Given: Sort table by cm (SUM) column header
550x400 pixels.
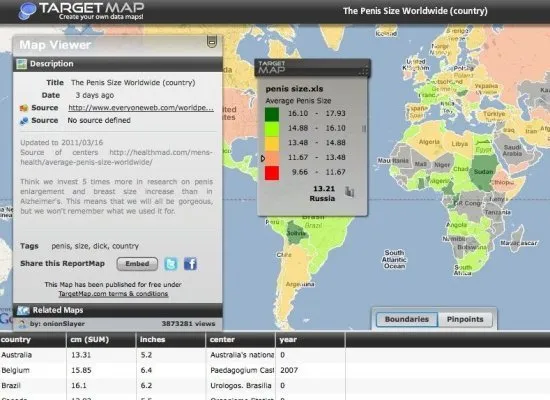Looking at the screenshot, I should 101,340.
